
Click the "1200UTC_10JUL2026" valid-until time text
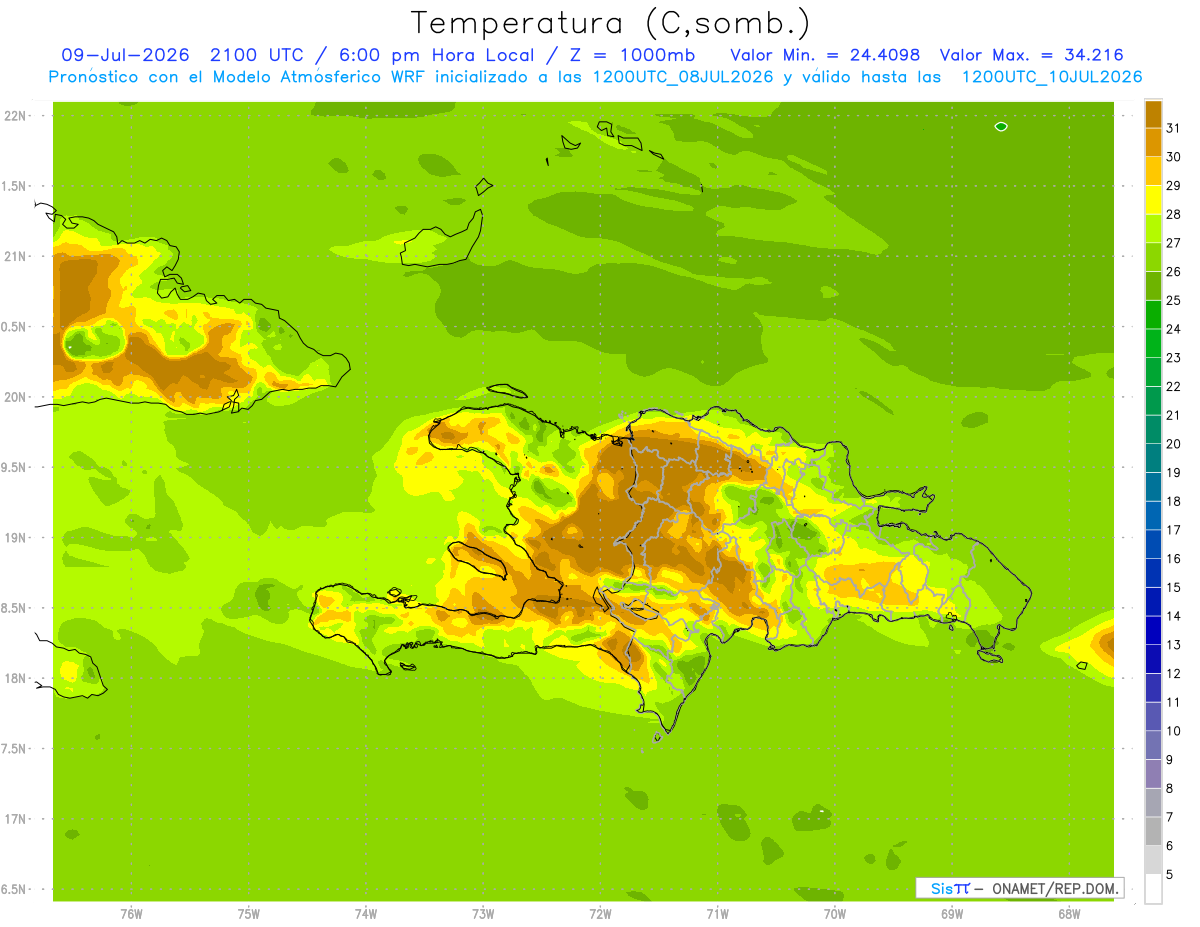[1052, 77]
